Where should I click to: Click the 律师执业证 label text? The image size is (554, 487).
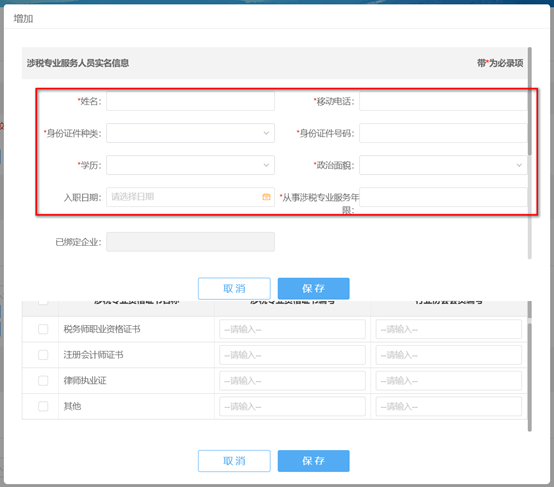tap(85, 381)
